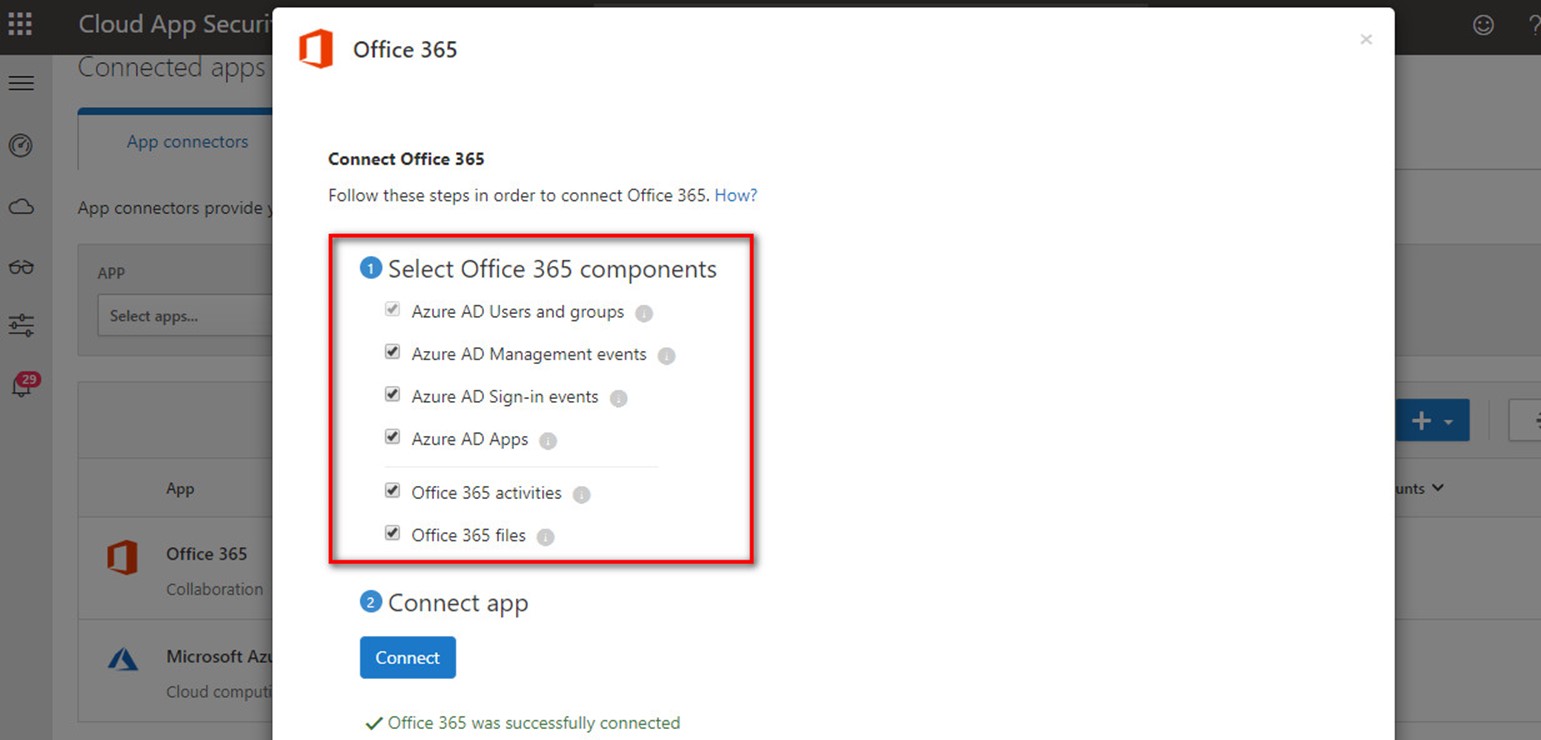Uncheck Office 365 files checkbox
Viewport: 1541px width, 740px height.
pos(392,533)
